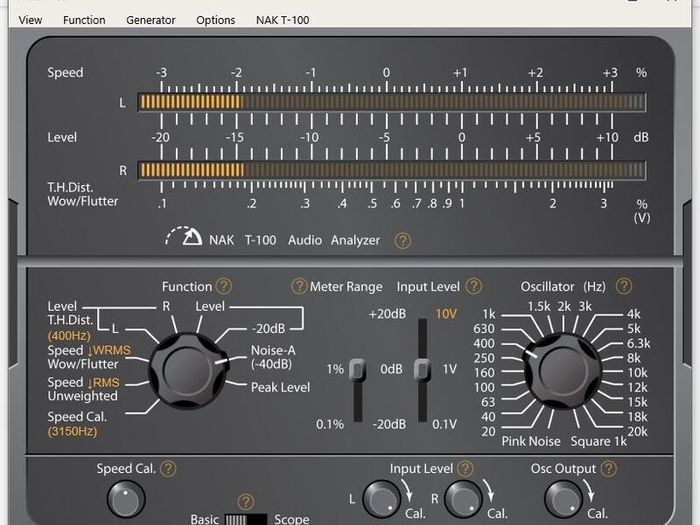Image resolution: width=700 pixels, height=525 pixels.
Task: Click the L input level knob
Action: coord(381,499)
